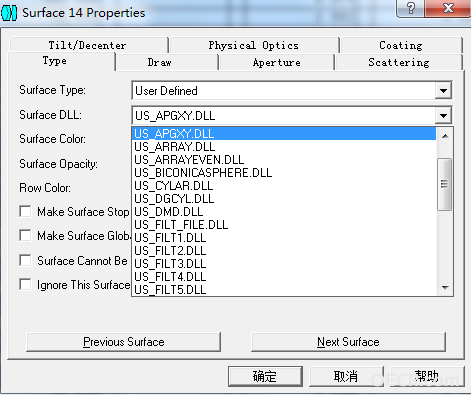The height and width of the screenshot is (395, 471).
Task: Pick US_DMD.DLL from the list
Action: 284,212
